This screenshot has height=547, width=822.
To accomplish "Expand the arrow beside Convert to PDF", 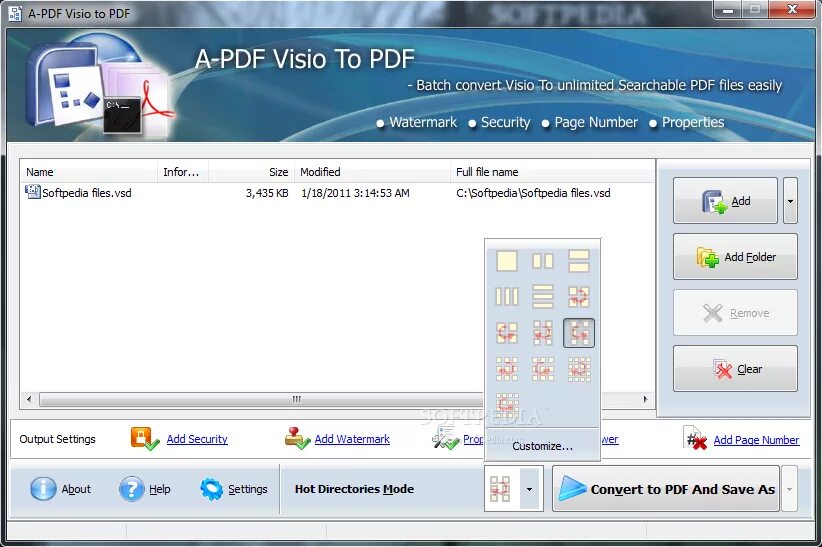I will coord(789,489).
